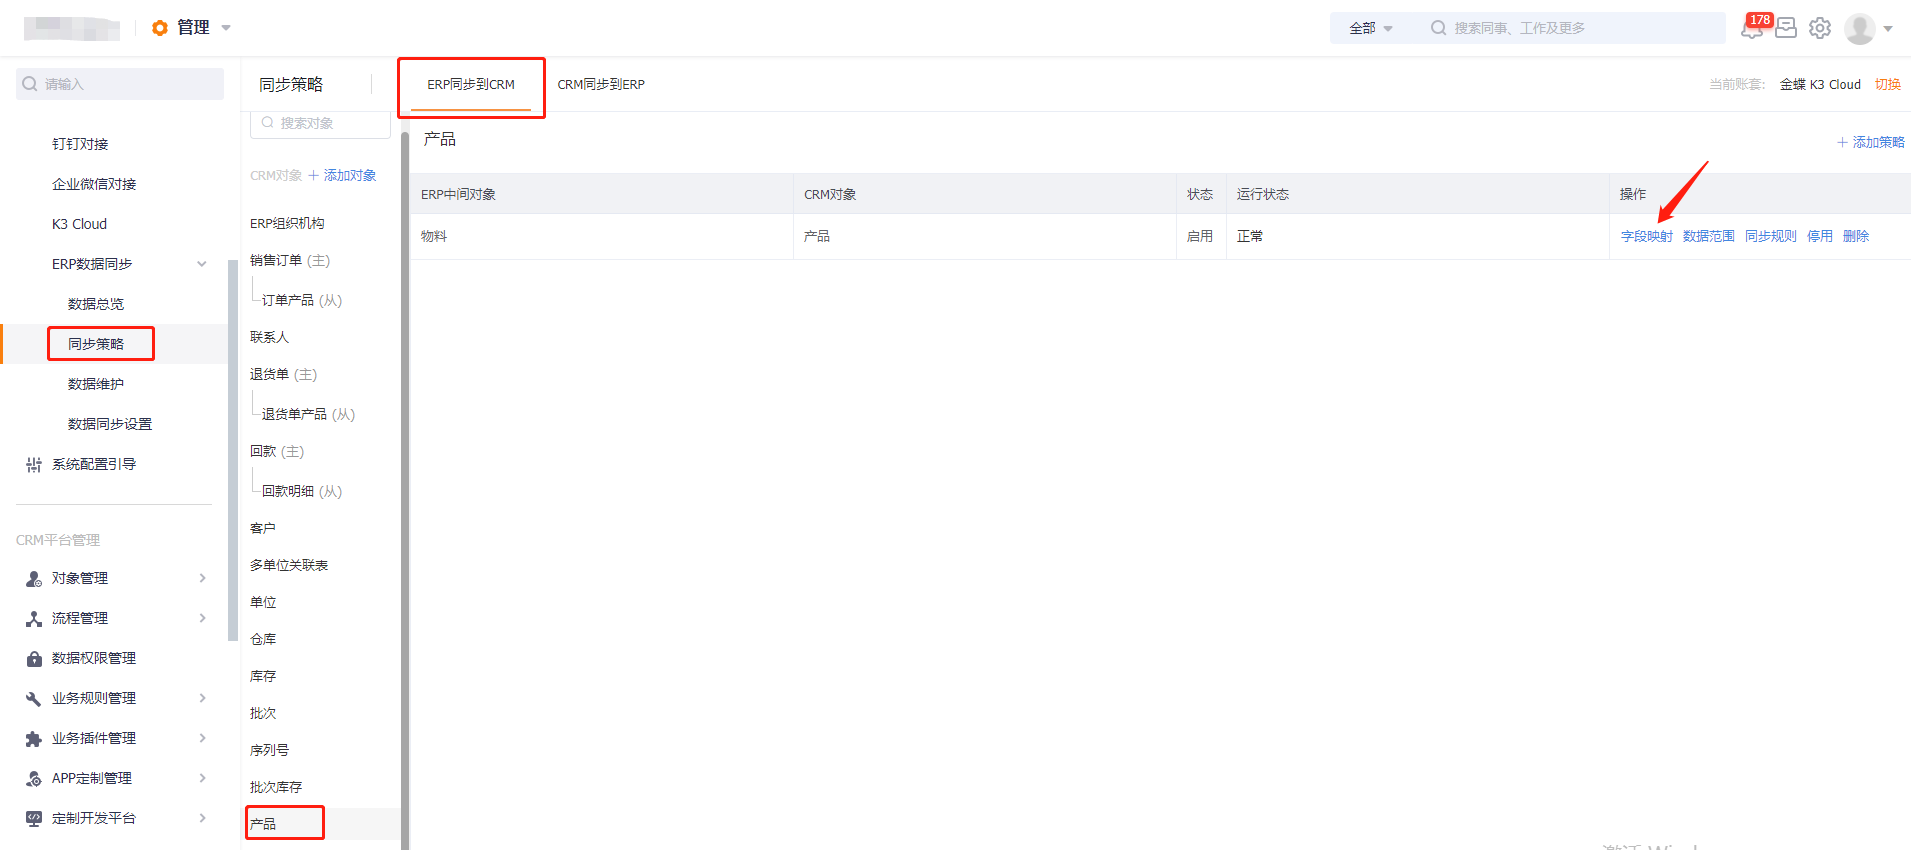Viewport: 1911px width, 850px height.
Task: Click the orange 管理 module icon
Action: [x=160, y=28]
